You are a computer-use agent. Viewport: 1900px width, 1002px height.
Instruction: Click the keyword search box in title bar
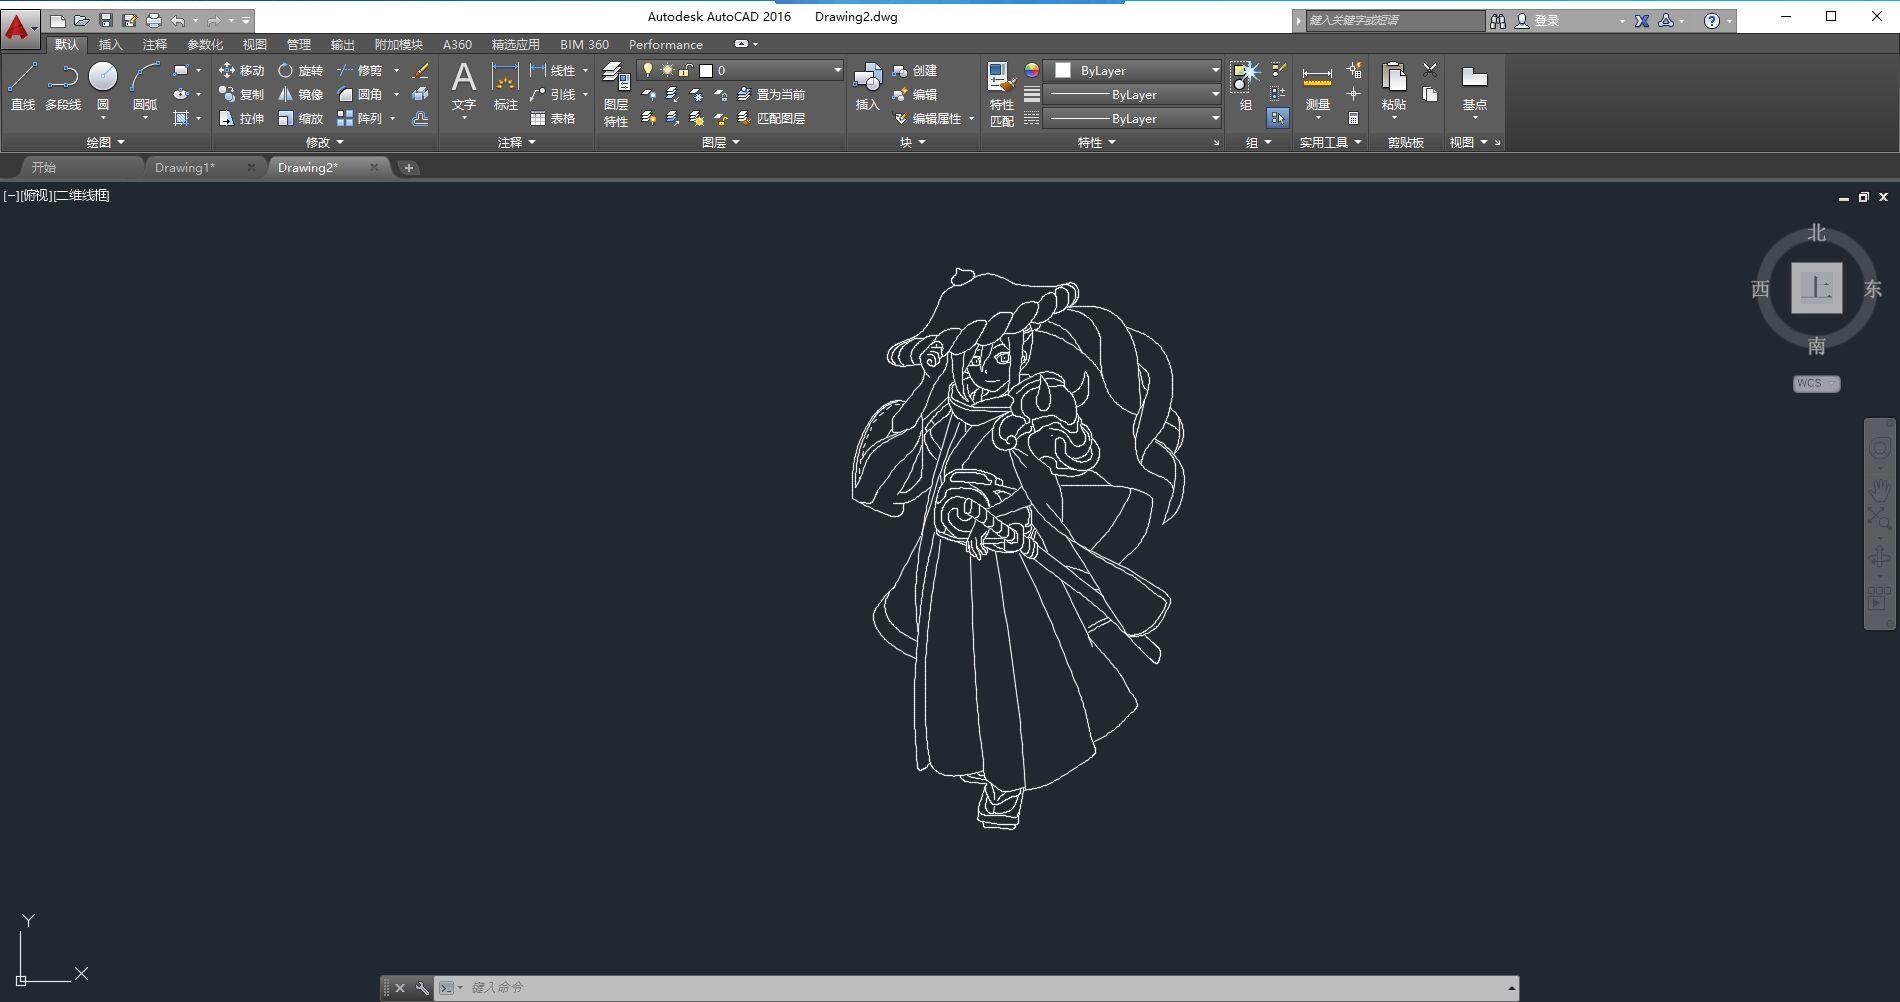[x=1395, y=20]
